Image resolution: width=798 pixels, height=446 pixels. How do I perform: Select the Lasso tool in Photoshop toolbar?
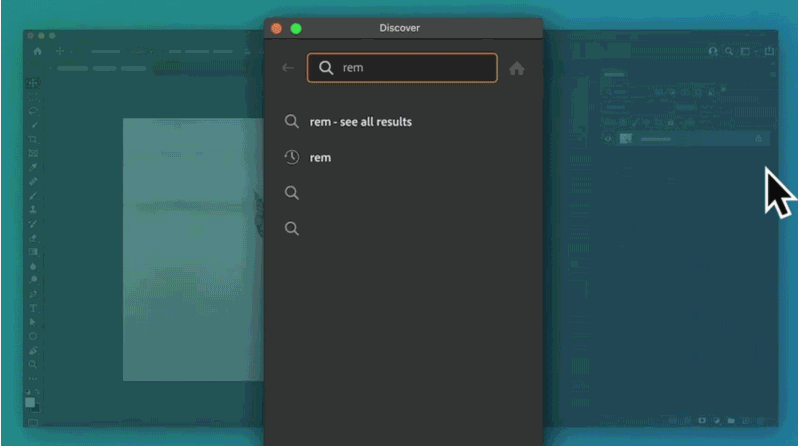[x=33, y=110]
